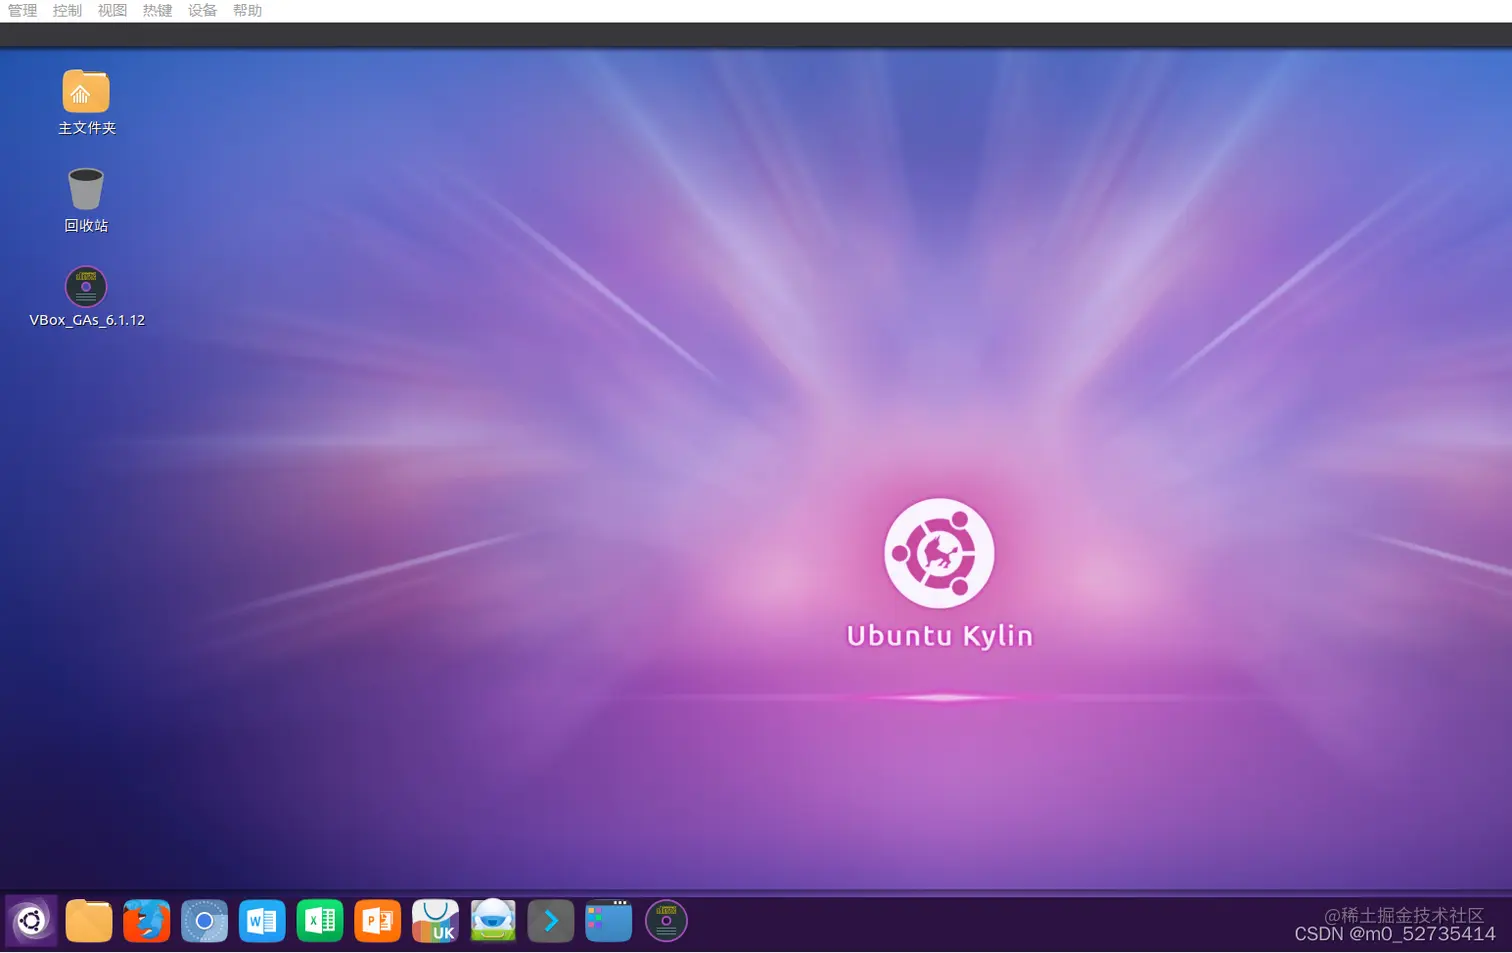Select the VBox_GAs_6.1.12 disc desktop icon
Image resolution: width=1512 pixels, height=953 pixels.
pos(86,286)
